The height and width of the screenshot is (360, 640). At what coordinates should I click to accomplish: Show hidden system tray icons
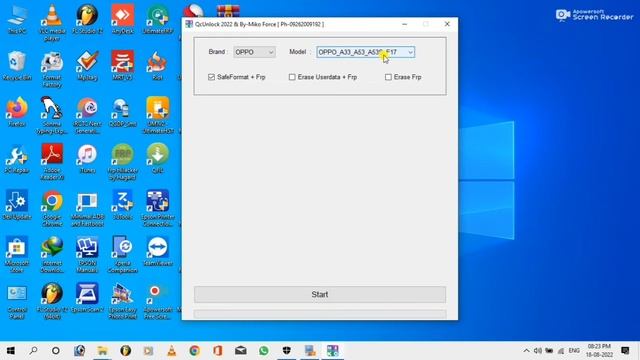pyautogui.click(x=527, y=351)
